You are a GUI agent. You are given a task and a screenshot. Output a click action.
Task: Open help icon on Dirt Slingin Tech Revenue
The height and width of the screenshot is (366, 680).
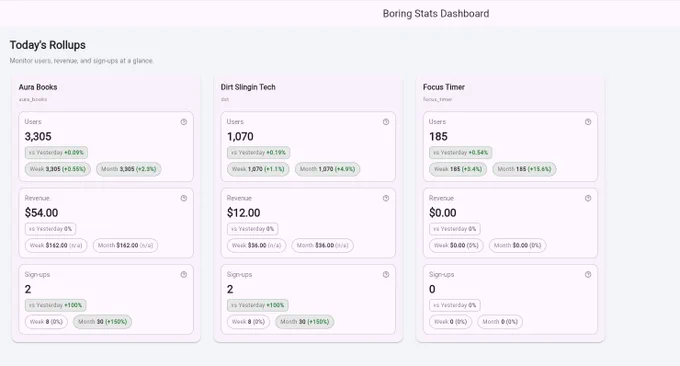coord(386,198)
